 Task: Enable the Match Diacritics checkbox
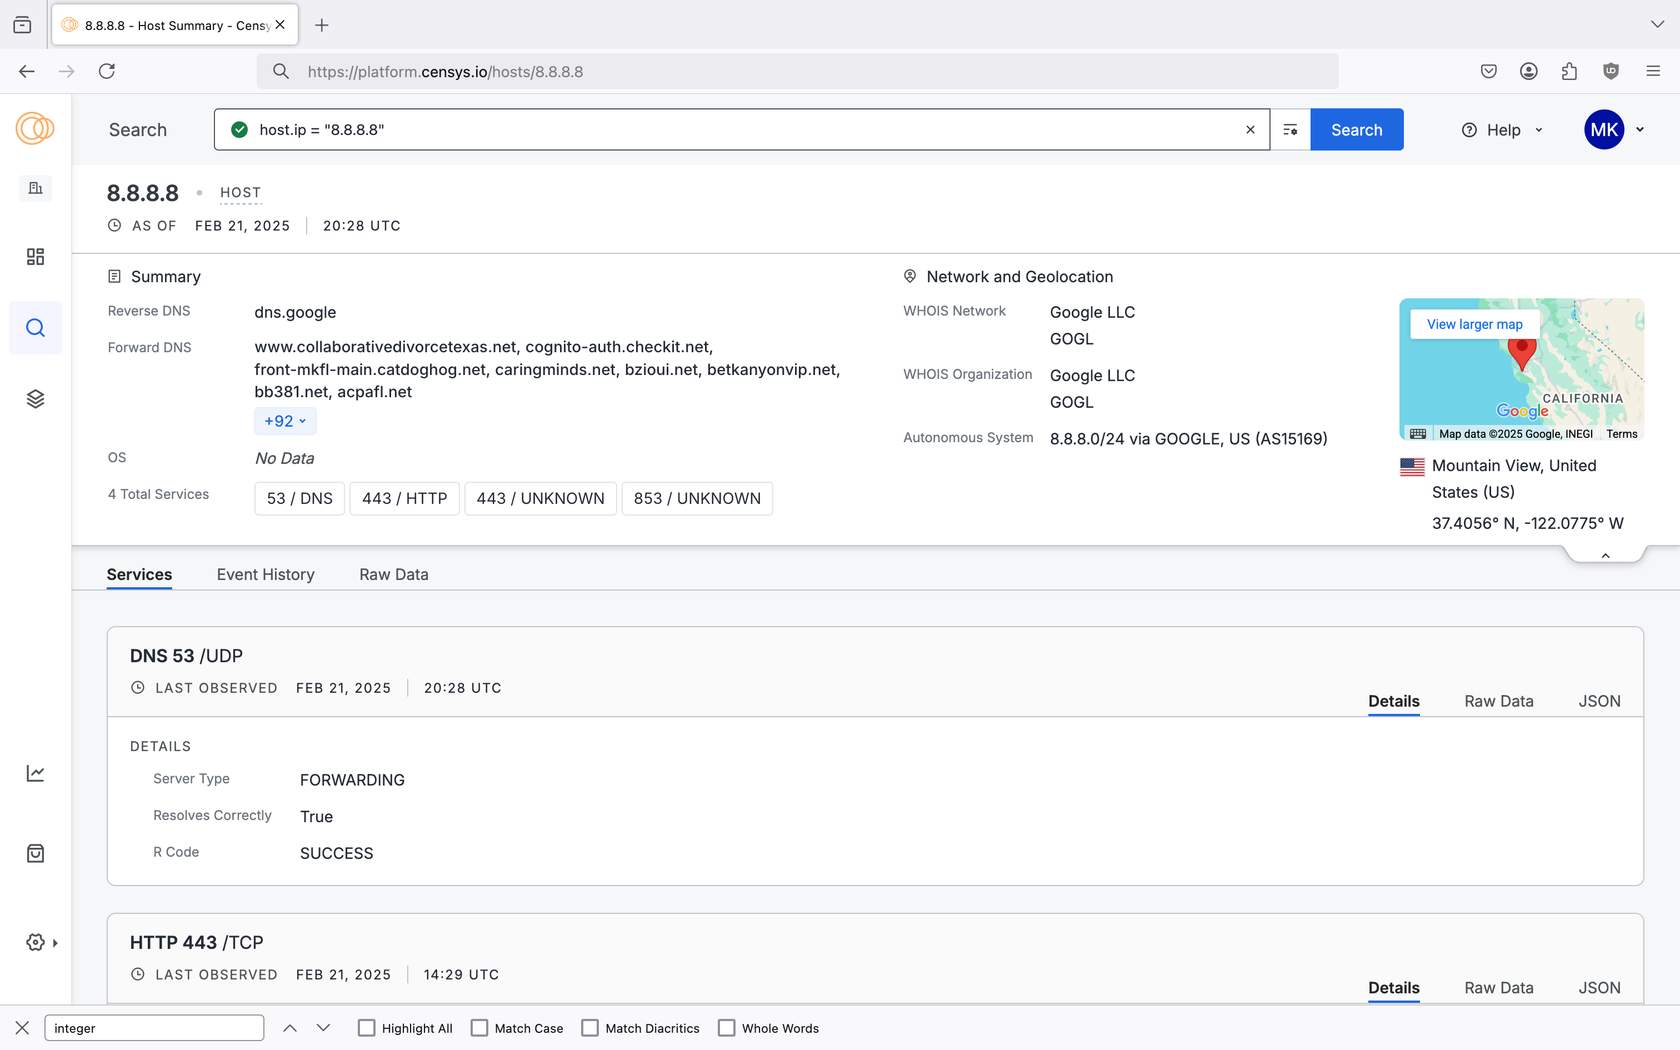coord(590,1028)
